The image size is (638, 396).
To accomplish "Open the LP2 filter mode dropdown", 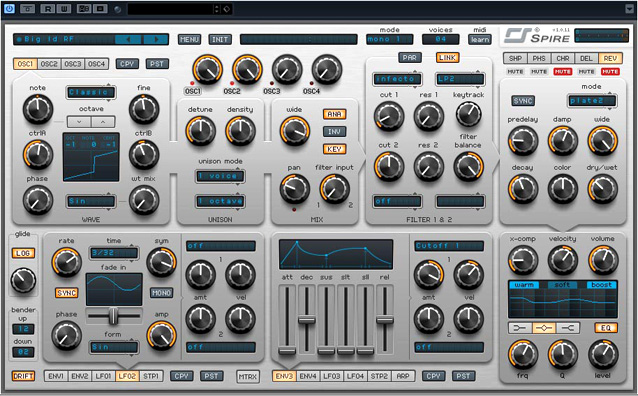I will click(460, 79).
